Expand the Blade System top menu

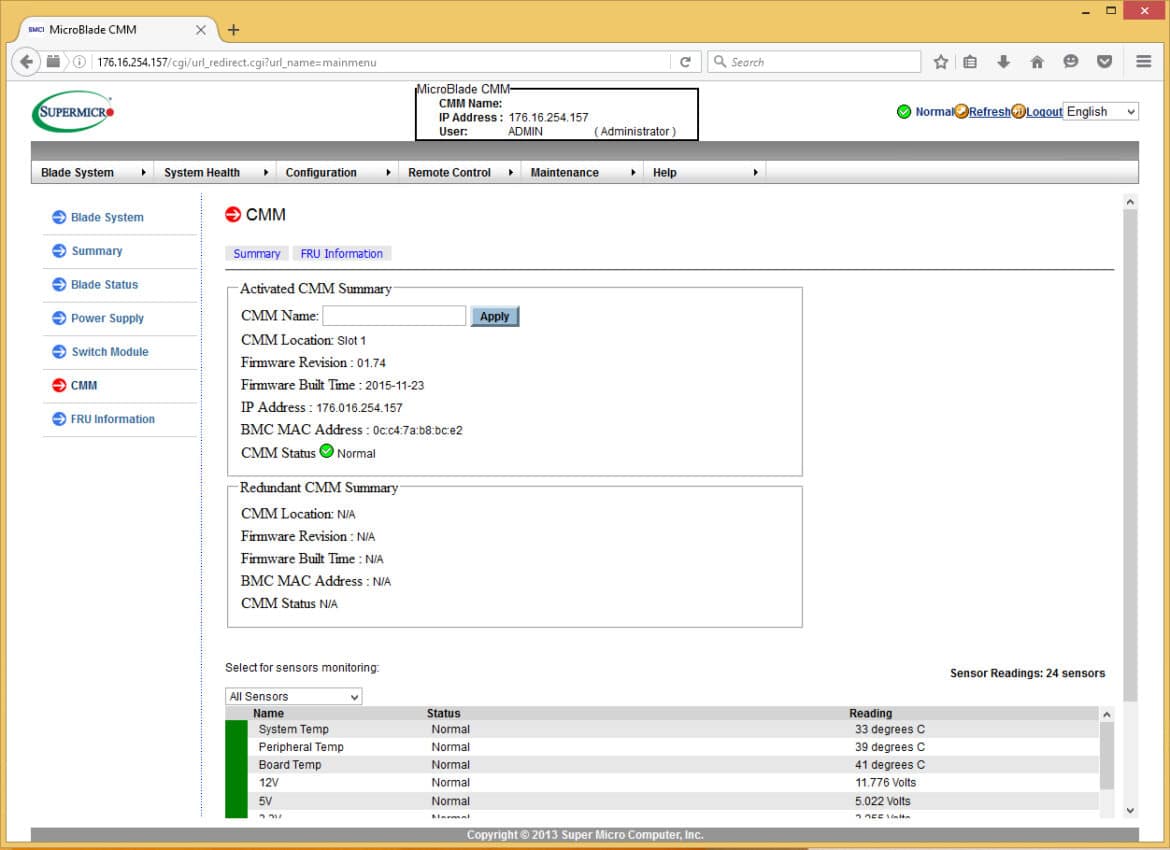93,172
